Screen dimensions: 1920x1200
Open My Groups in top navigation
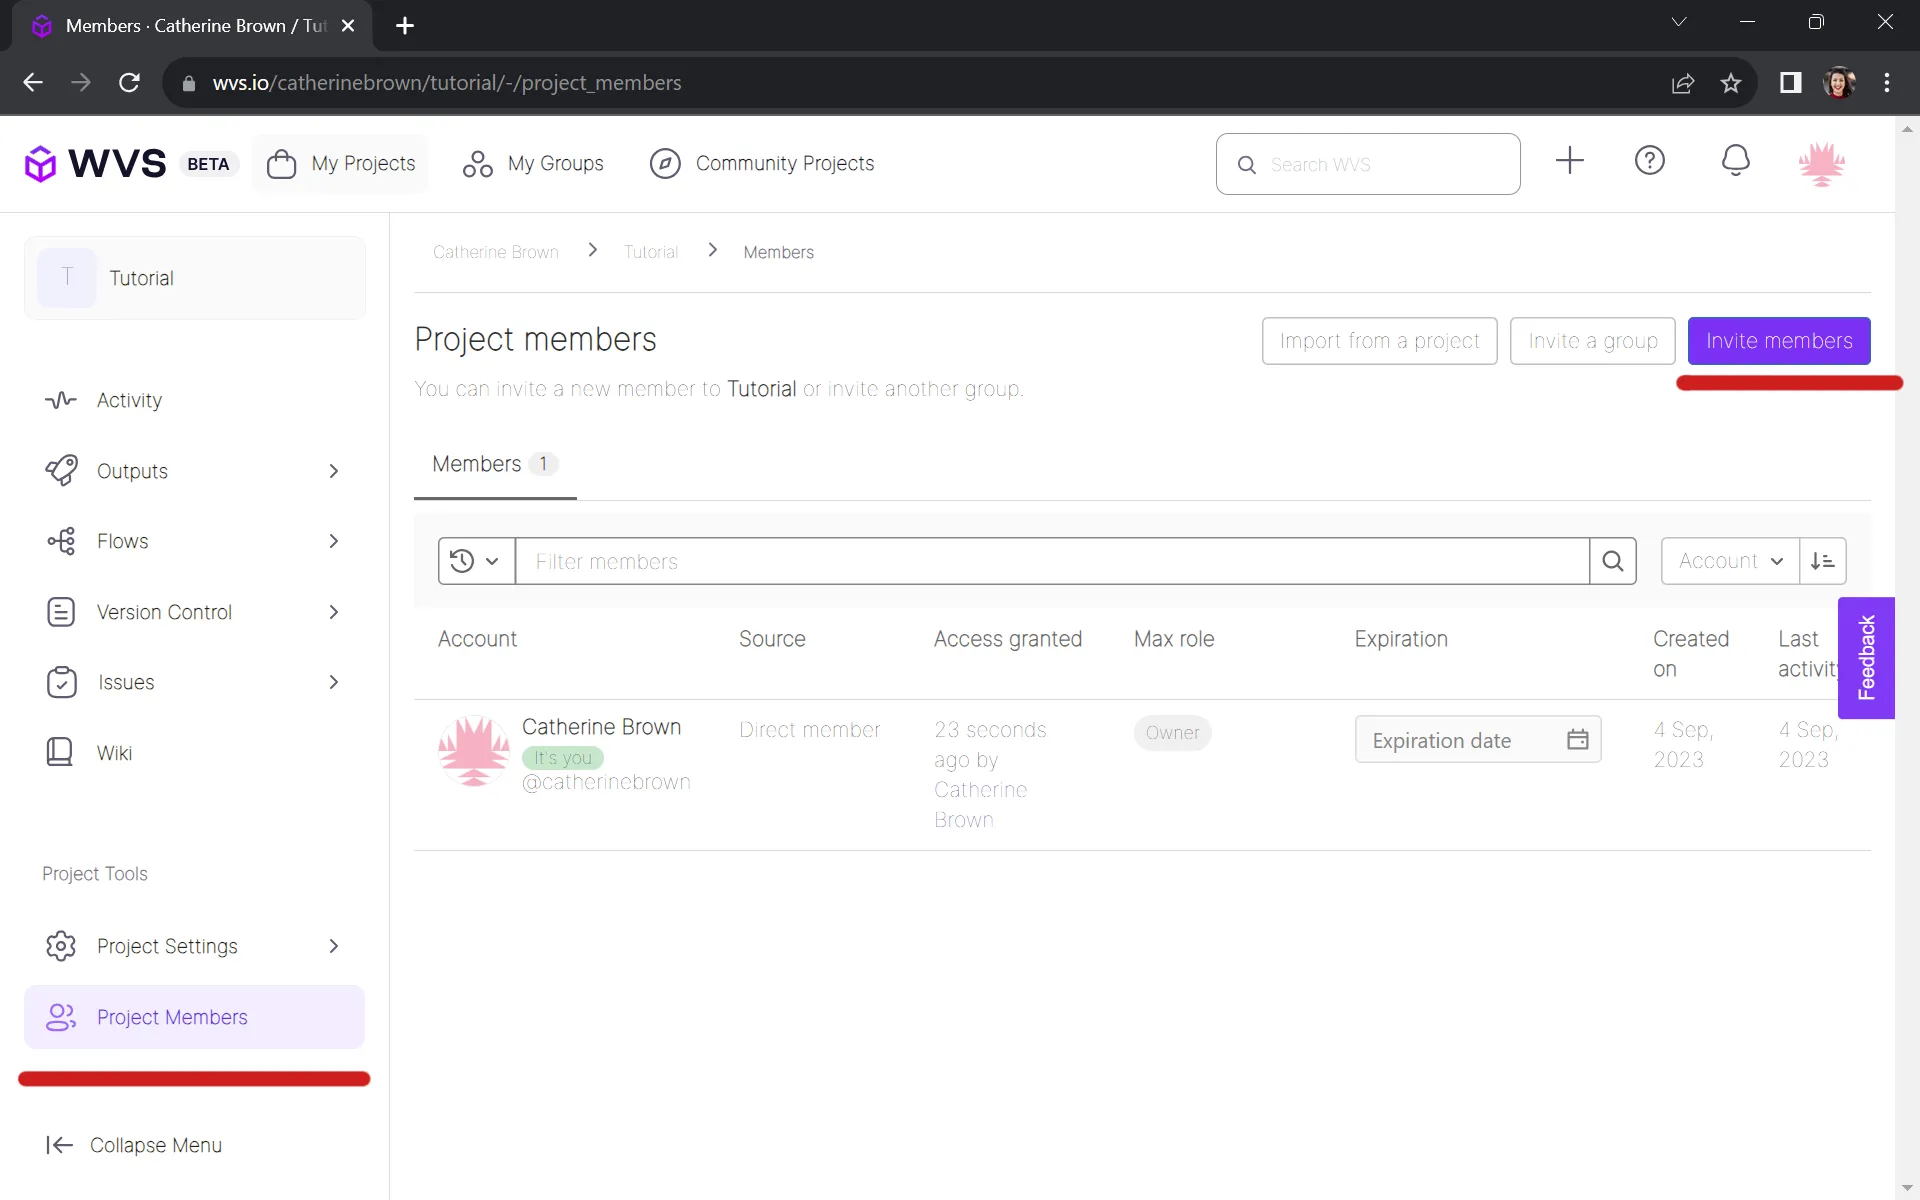click(x=533, y=163)
